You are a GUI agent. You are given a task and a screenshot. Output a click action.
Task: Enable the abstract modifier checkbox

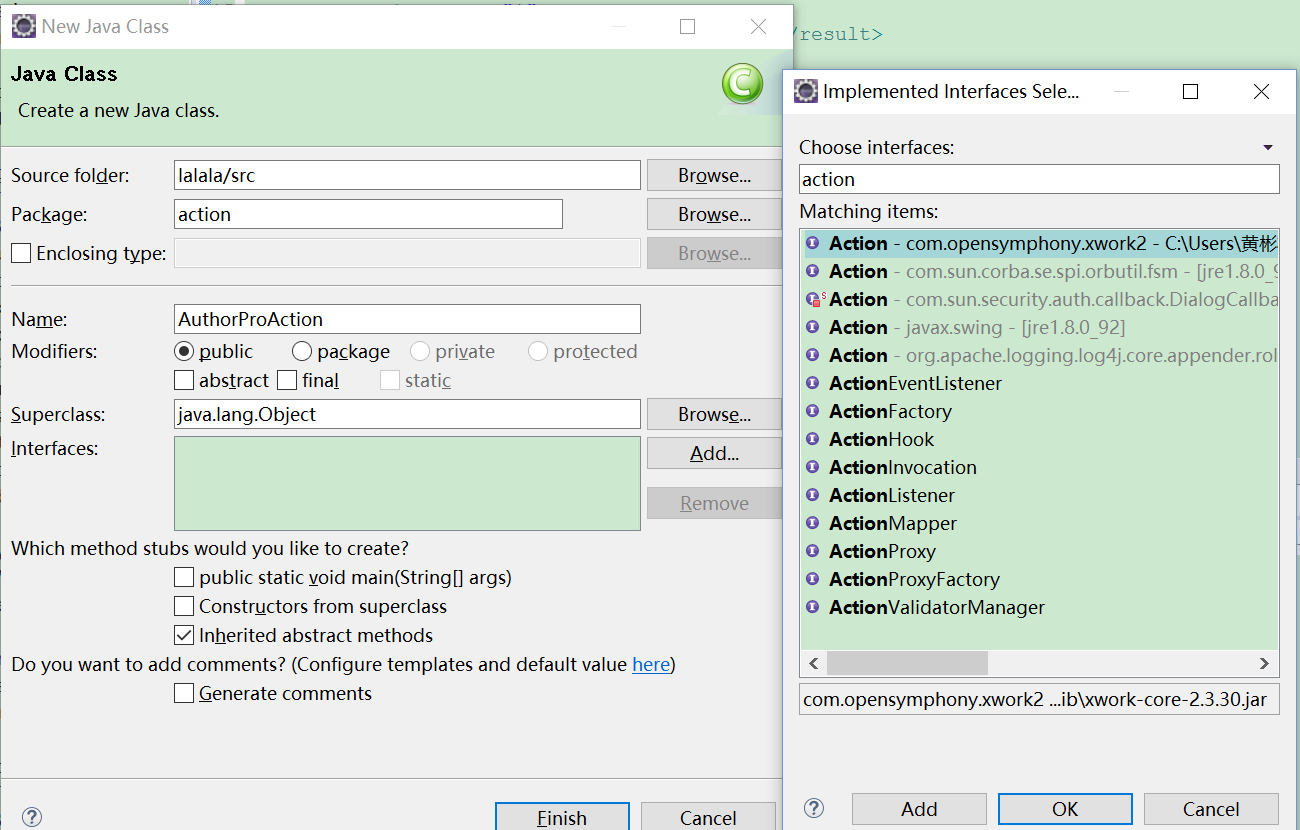click(184, 380)
